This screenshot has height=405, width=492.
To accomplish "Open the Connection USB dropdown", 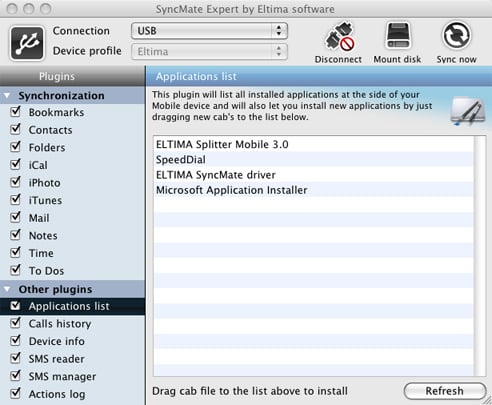I will 209,31.
